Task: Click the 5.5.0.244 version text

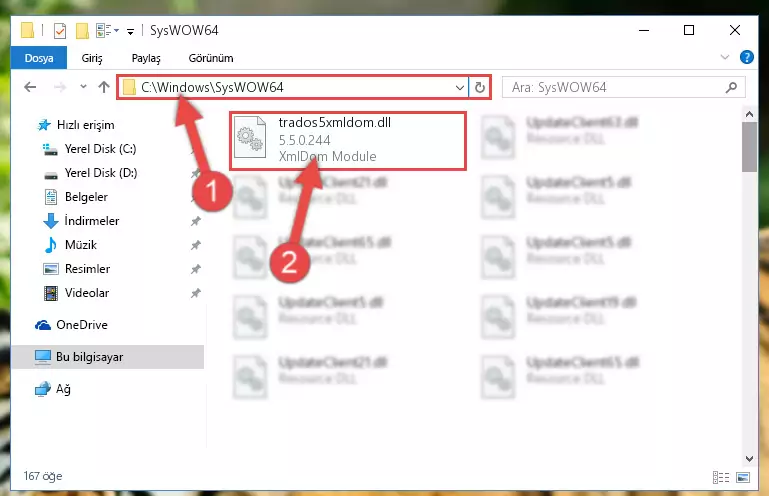Action: [x=304, y=140]
